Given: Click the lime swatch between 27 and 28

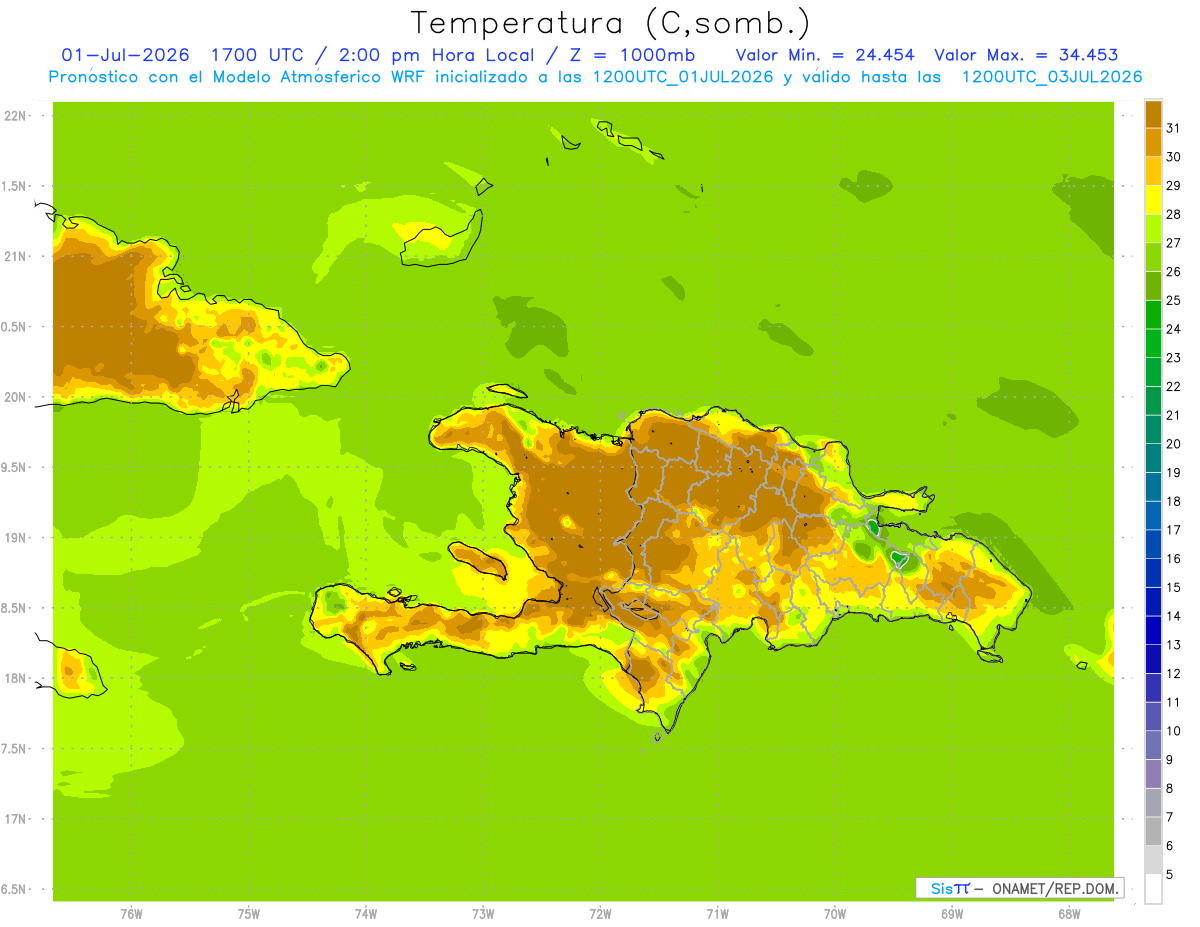Looking at the screenshot, I should coord(1153,228).
